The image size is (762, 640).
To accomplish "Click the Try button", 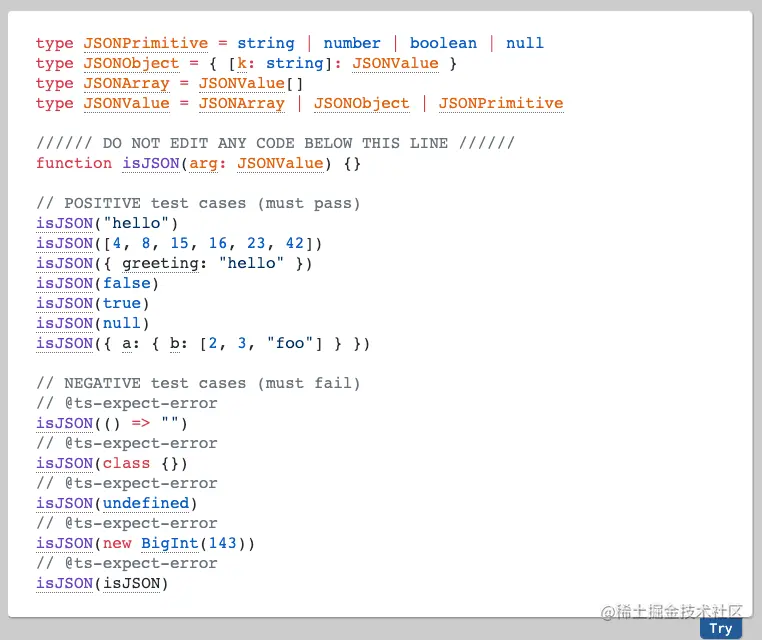I will tap(721, 628).
